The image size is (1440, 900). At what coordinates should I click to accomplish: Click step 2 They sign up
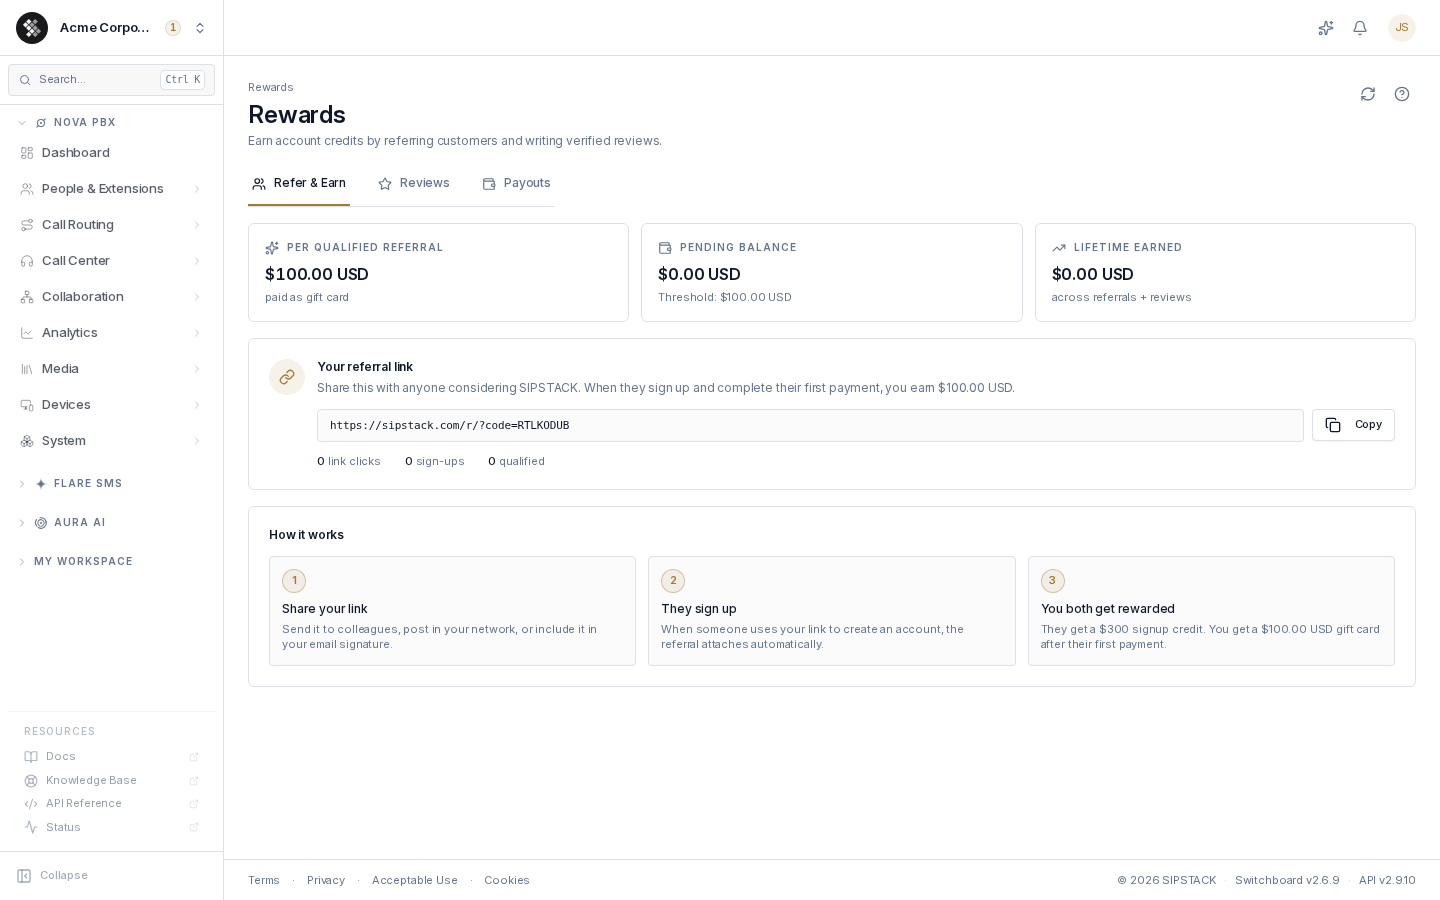click(832, 611)
